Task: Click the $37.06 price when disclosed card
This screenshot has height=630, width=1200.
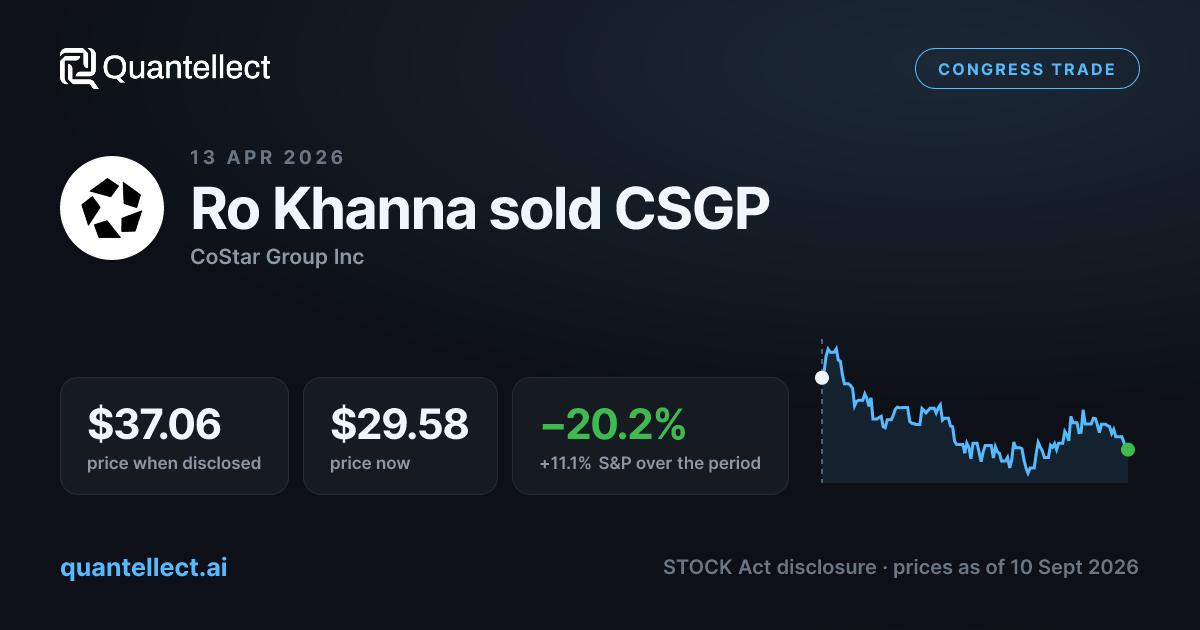Action: 174,436
